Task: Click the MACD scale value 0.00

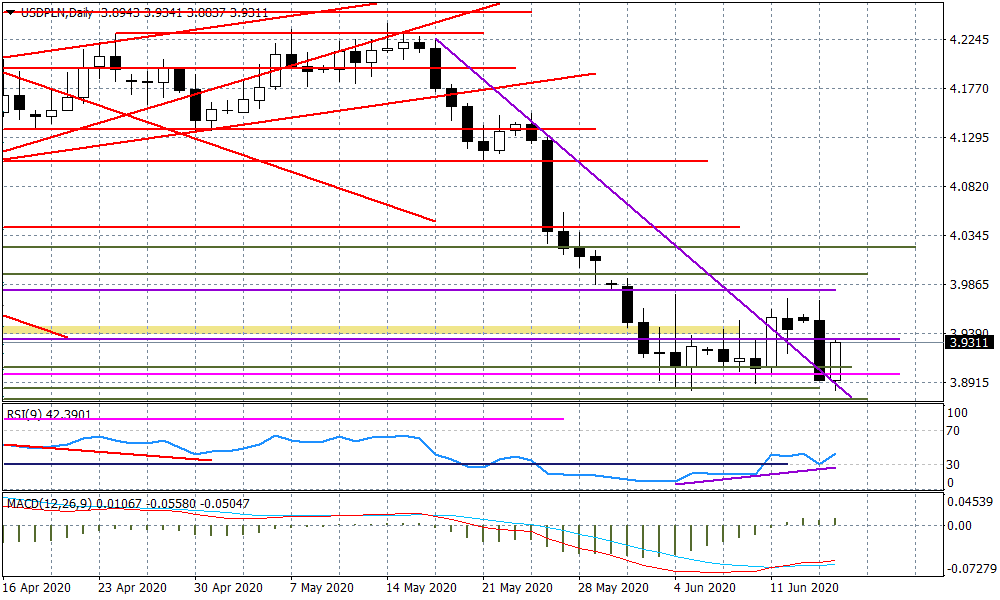Action: coord(960,526)
